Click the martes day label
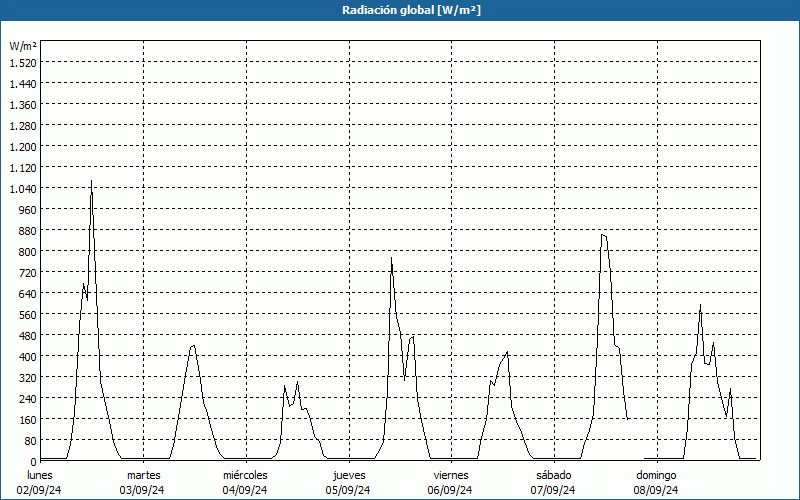Image resolution: width=800 pixels, height=500 pixels. 144,475
